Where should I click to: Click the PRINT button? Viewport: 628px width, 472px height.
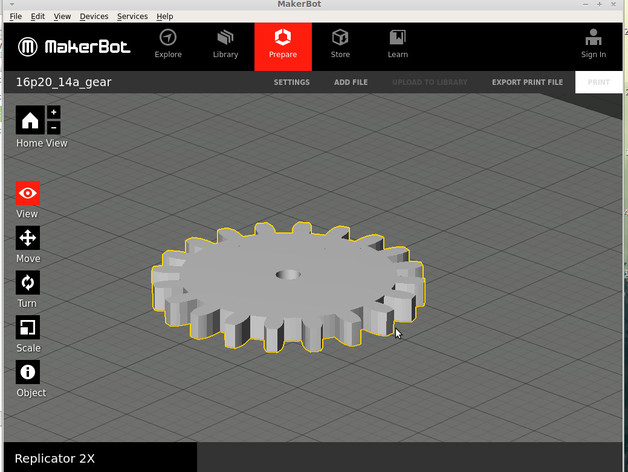click(599, 82)
